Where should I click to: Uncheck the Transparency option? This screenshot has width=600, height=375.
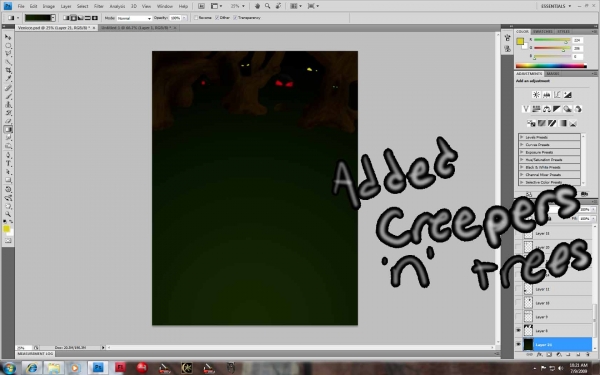coord(235,18)
